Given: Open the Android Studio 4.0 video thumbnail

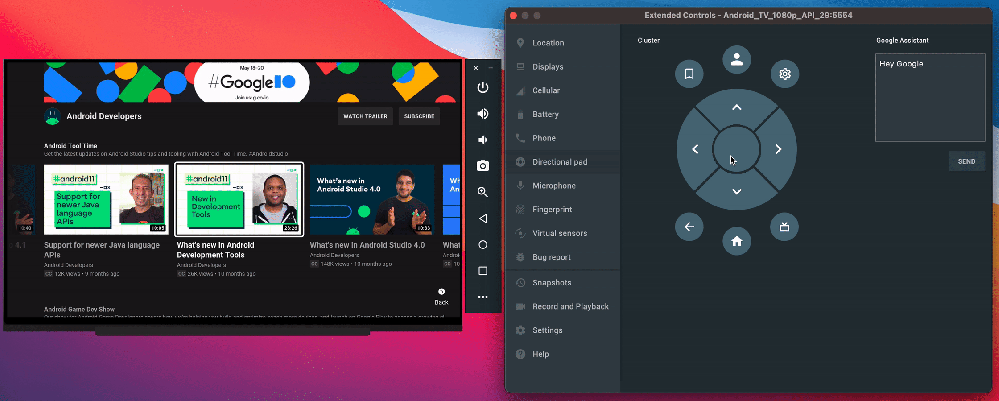Looking at the screenshot, I should point(371,199).
